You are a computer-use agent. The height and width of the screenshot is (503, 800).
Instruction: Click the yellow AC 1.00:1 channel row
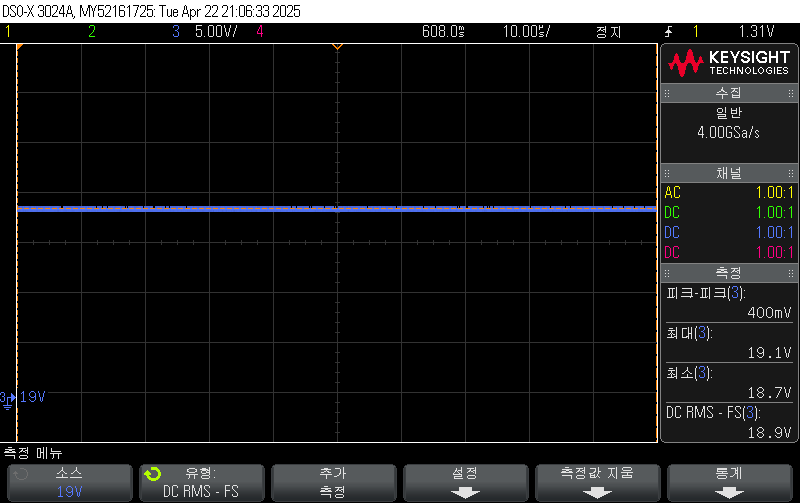(729, 193)
